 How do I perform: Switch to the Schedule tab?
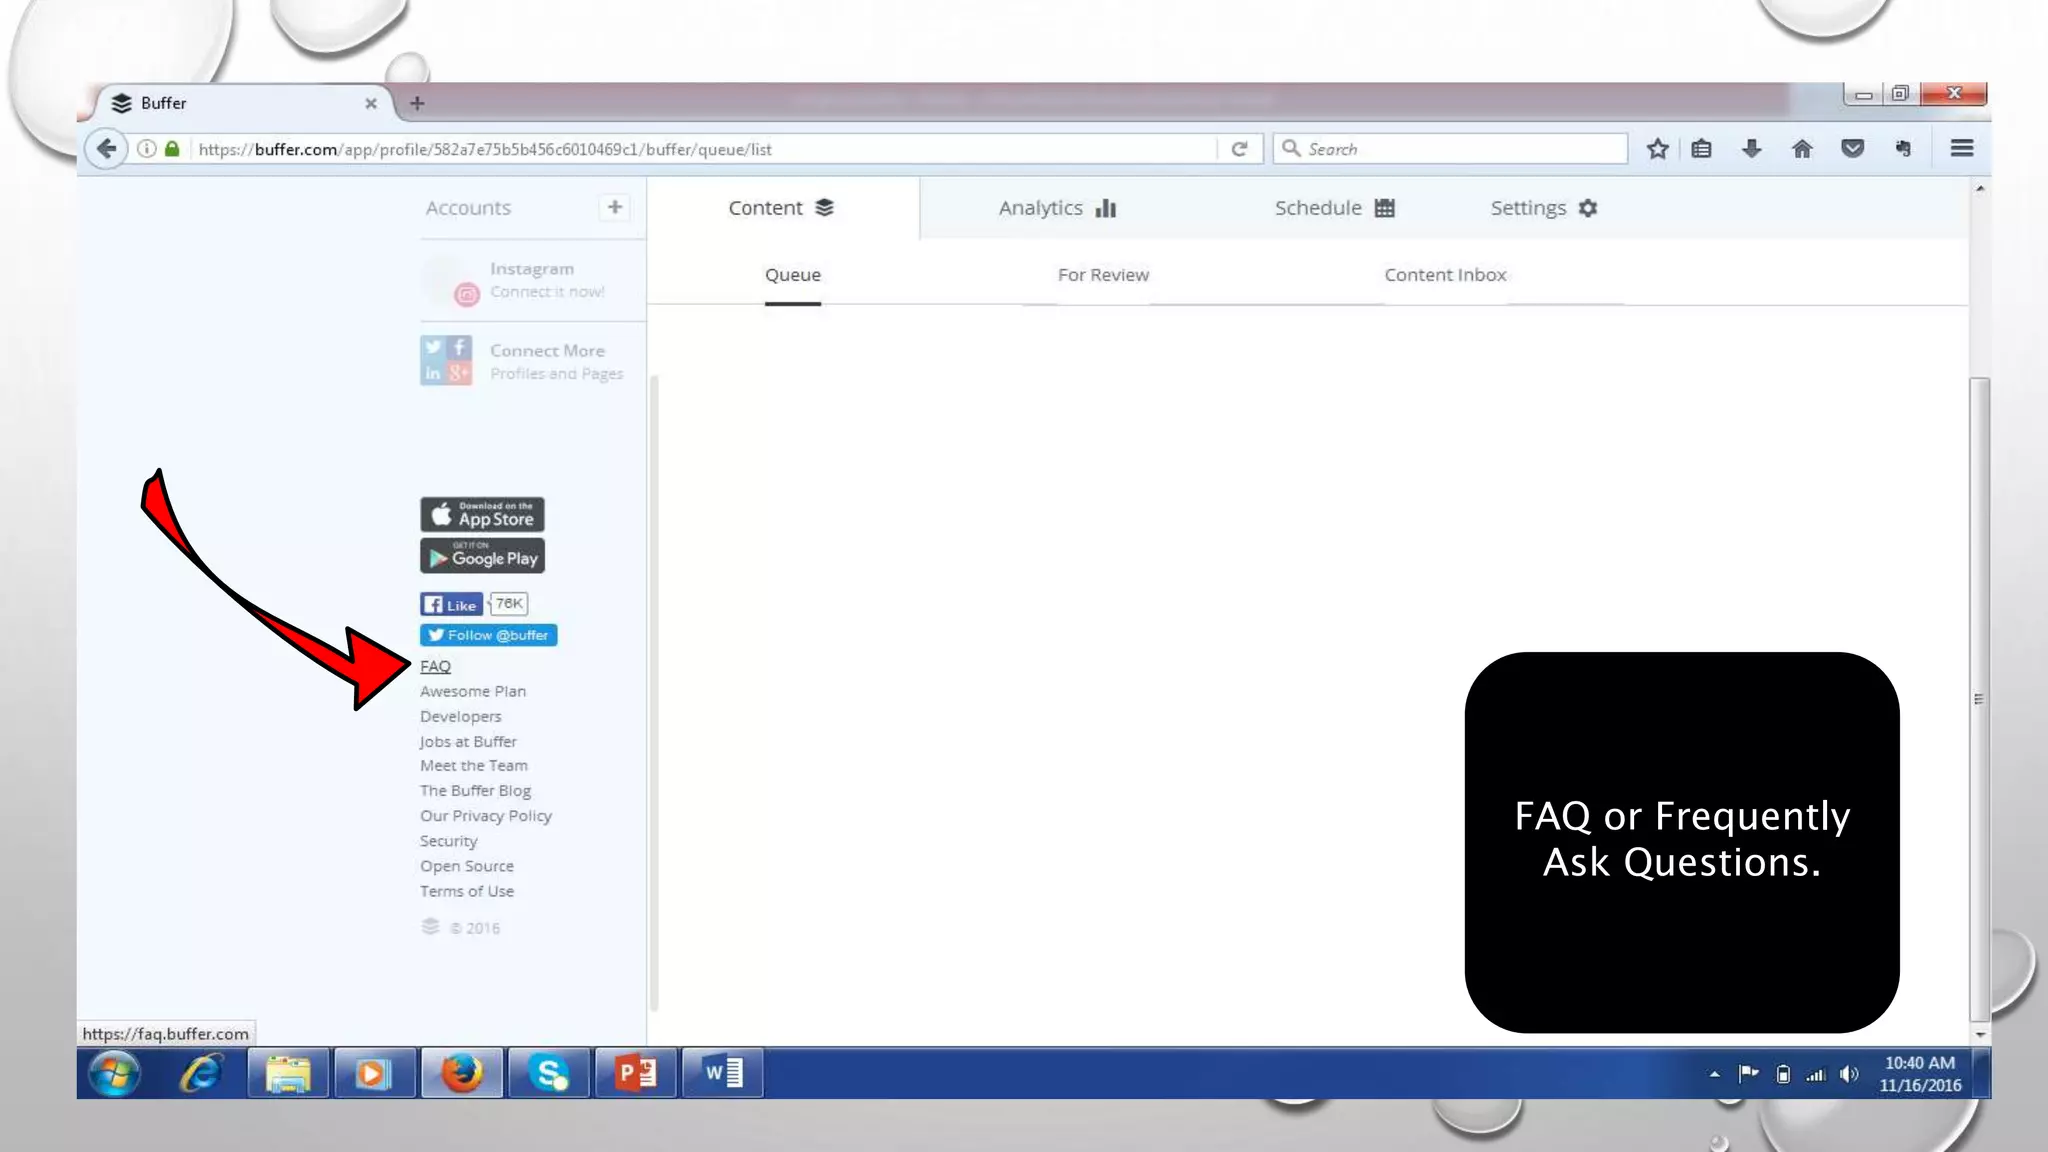pos(1333,208)
